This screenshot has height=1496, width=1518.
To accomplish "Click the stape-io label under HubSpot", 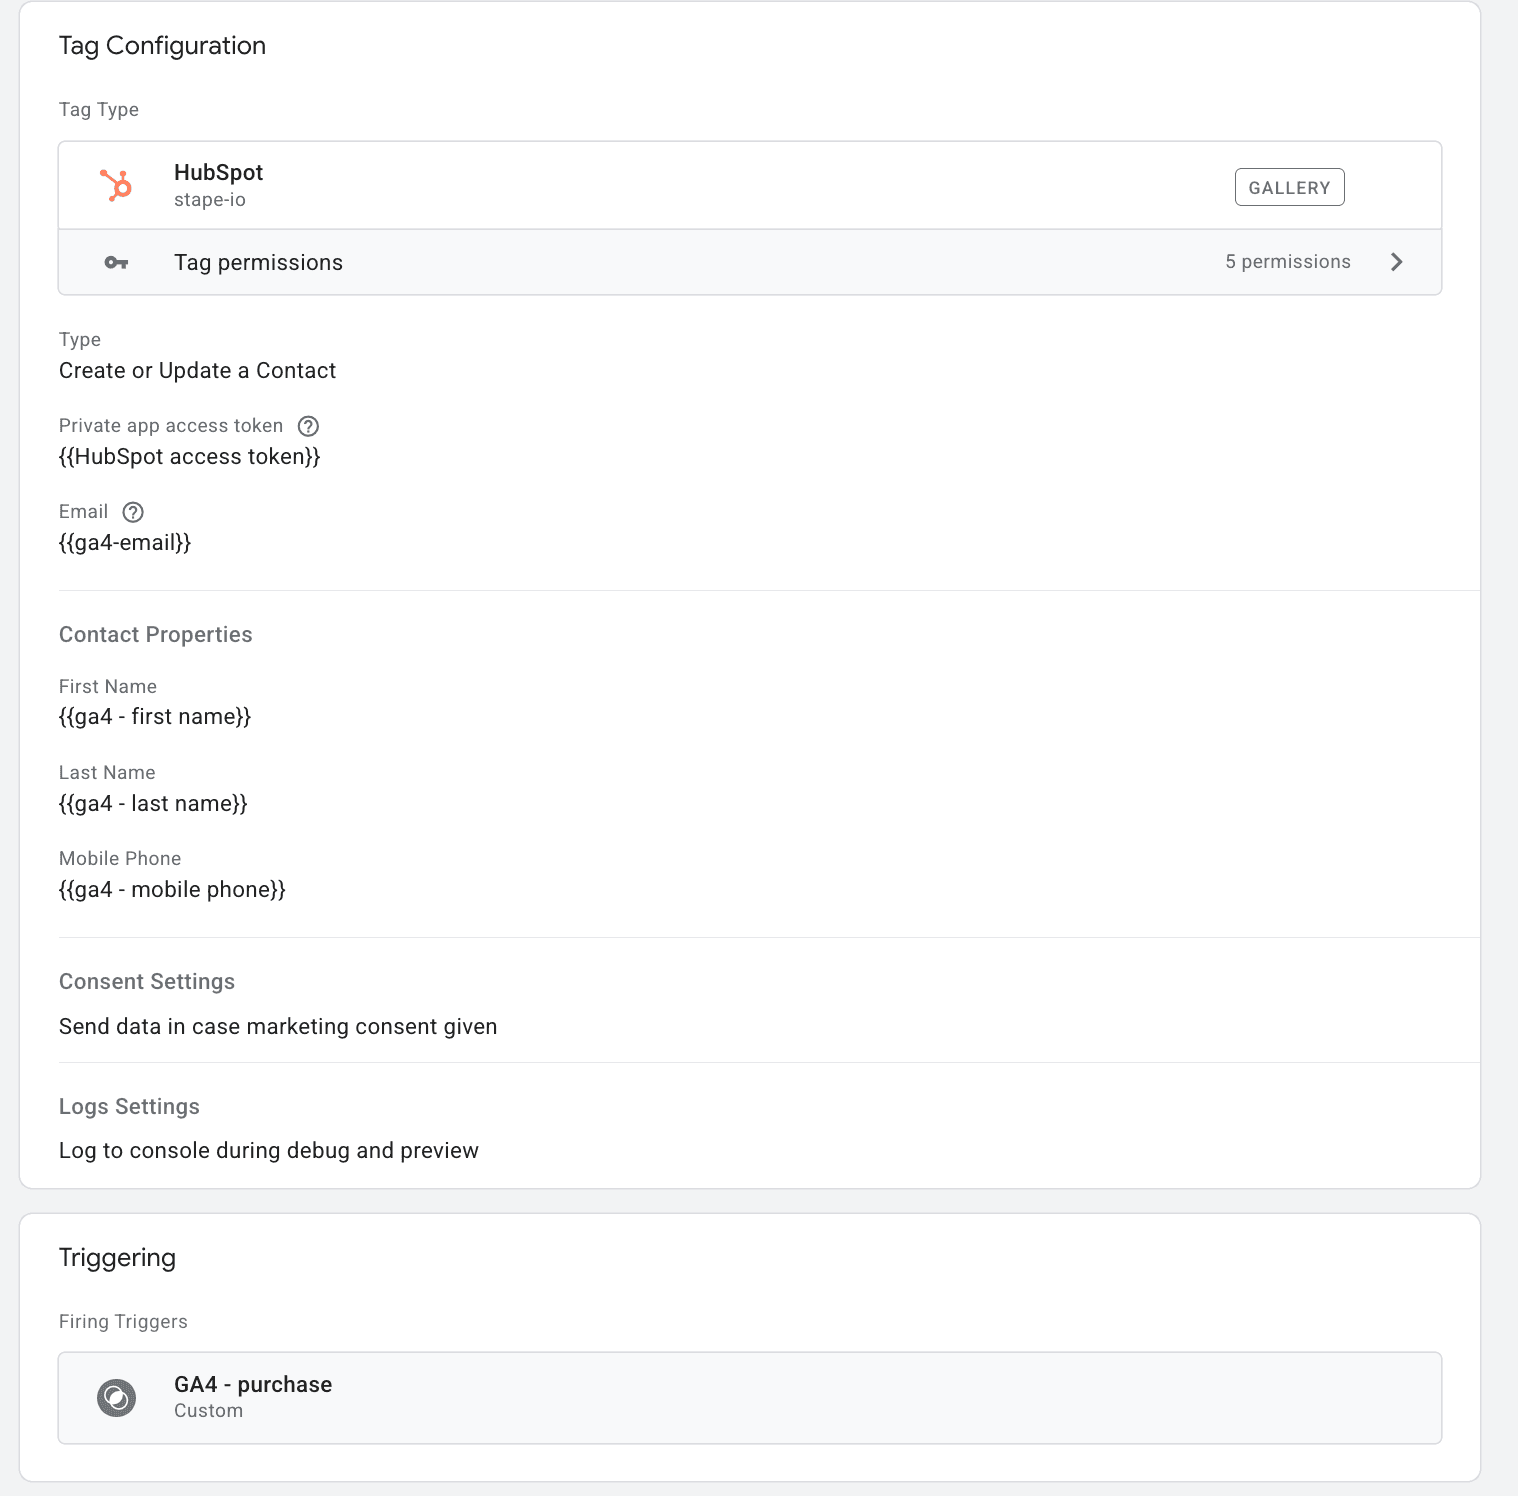I will tap(209, 199).
